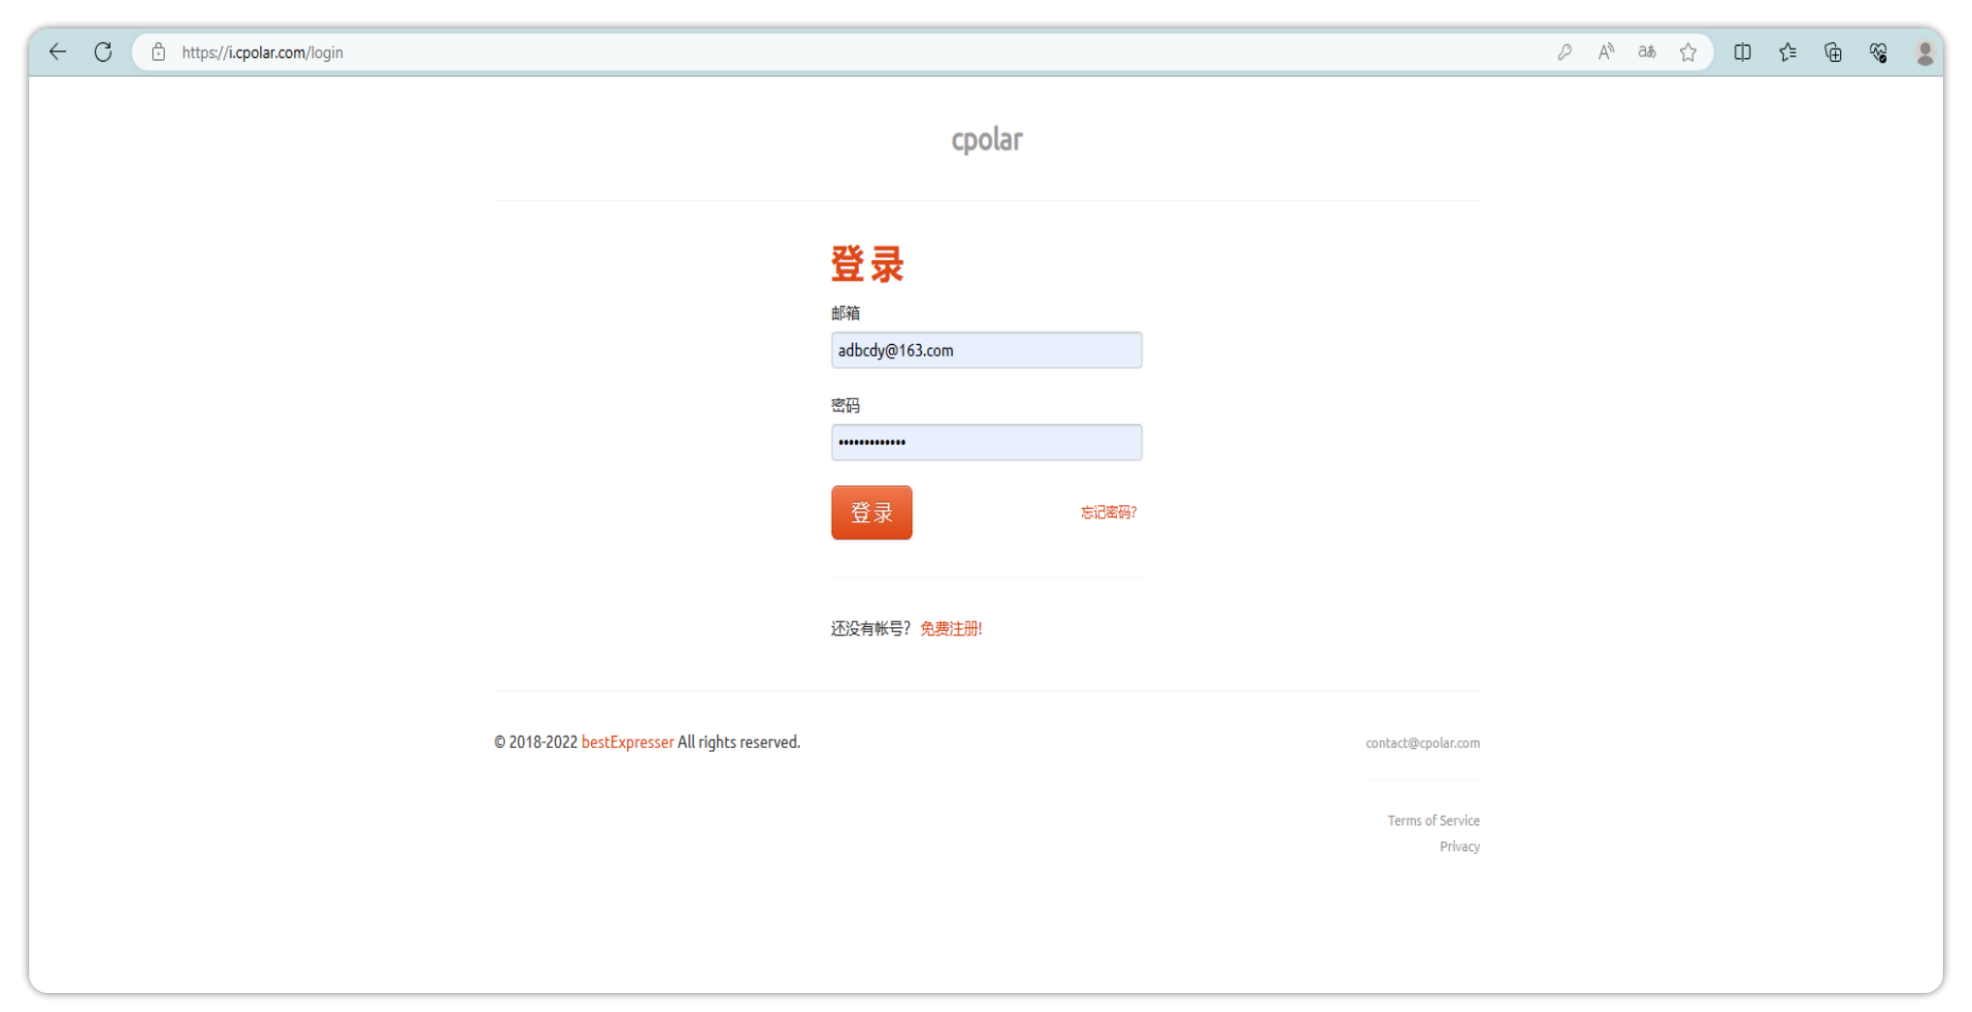This screenshot has width=1972, height=1012.
Task: Open the Privacy link in footer
Action: pyautogui.click(x=1459, y=846)
